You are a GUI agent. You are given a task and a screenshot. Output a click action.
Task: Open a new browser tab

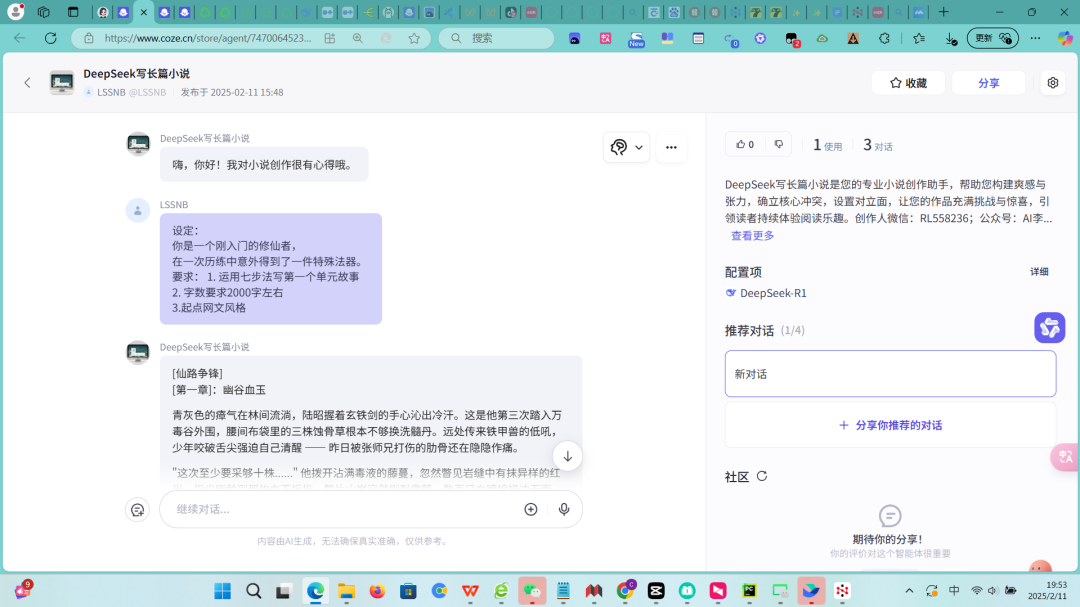944,12
